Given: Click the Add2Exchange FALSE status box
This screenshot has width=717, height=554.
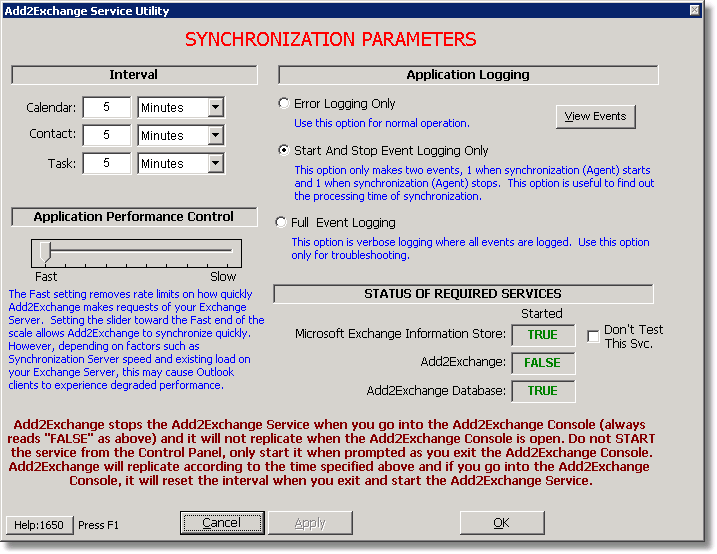Looking at the screenshot, I should pyautogui.click(x=543, y=363).
